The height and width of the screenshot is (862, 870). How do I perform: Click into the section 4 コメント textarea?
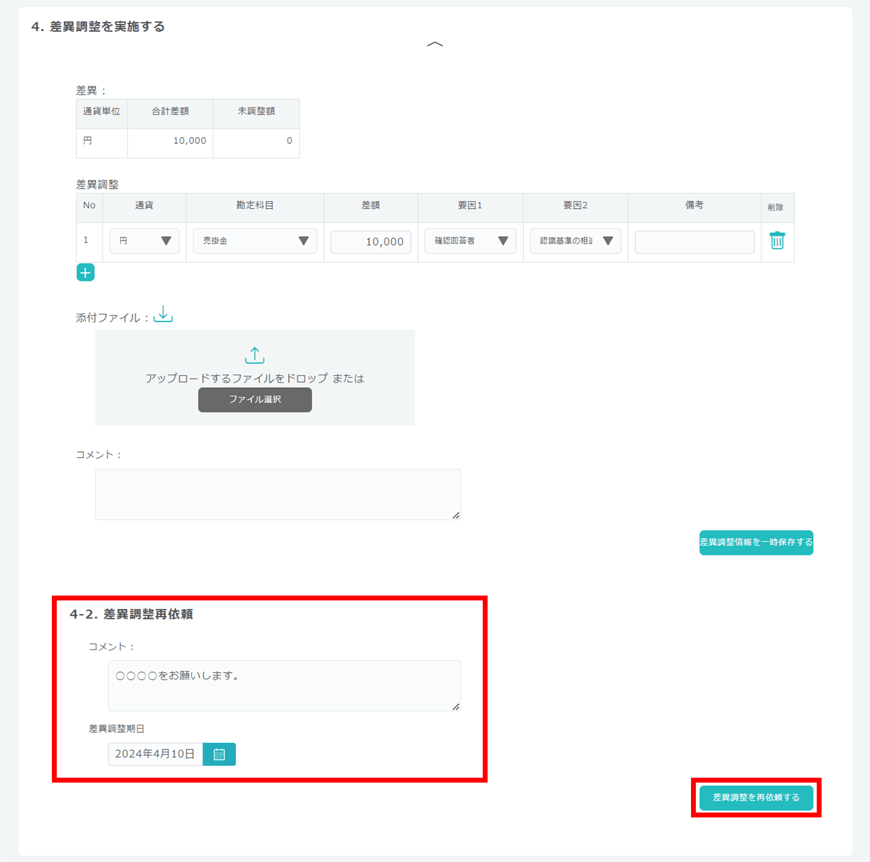[x=278, y=494]
